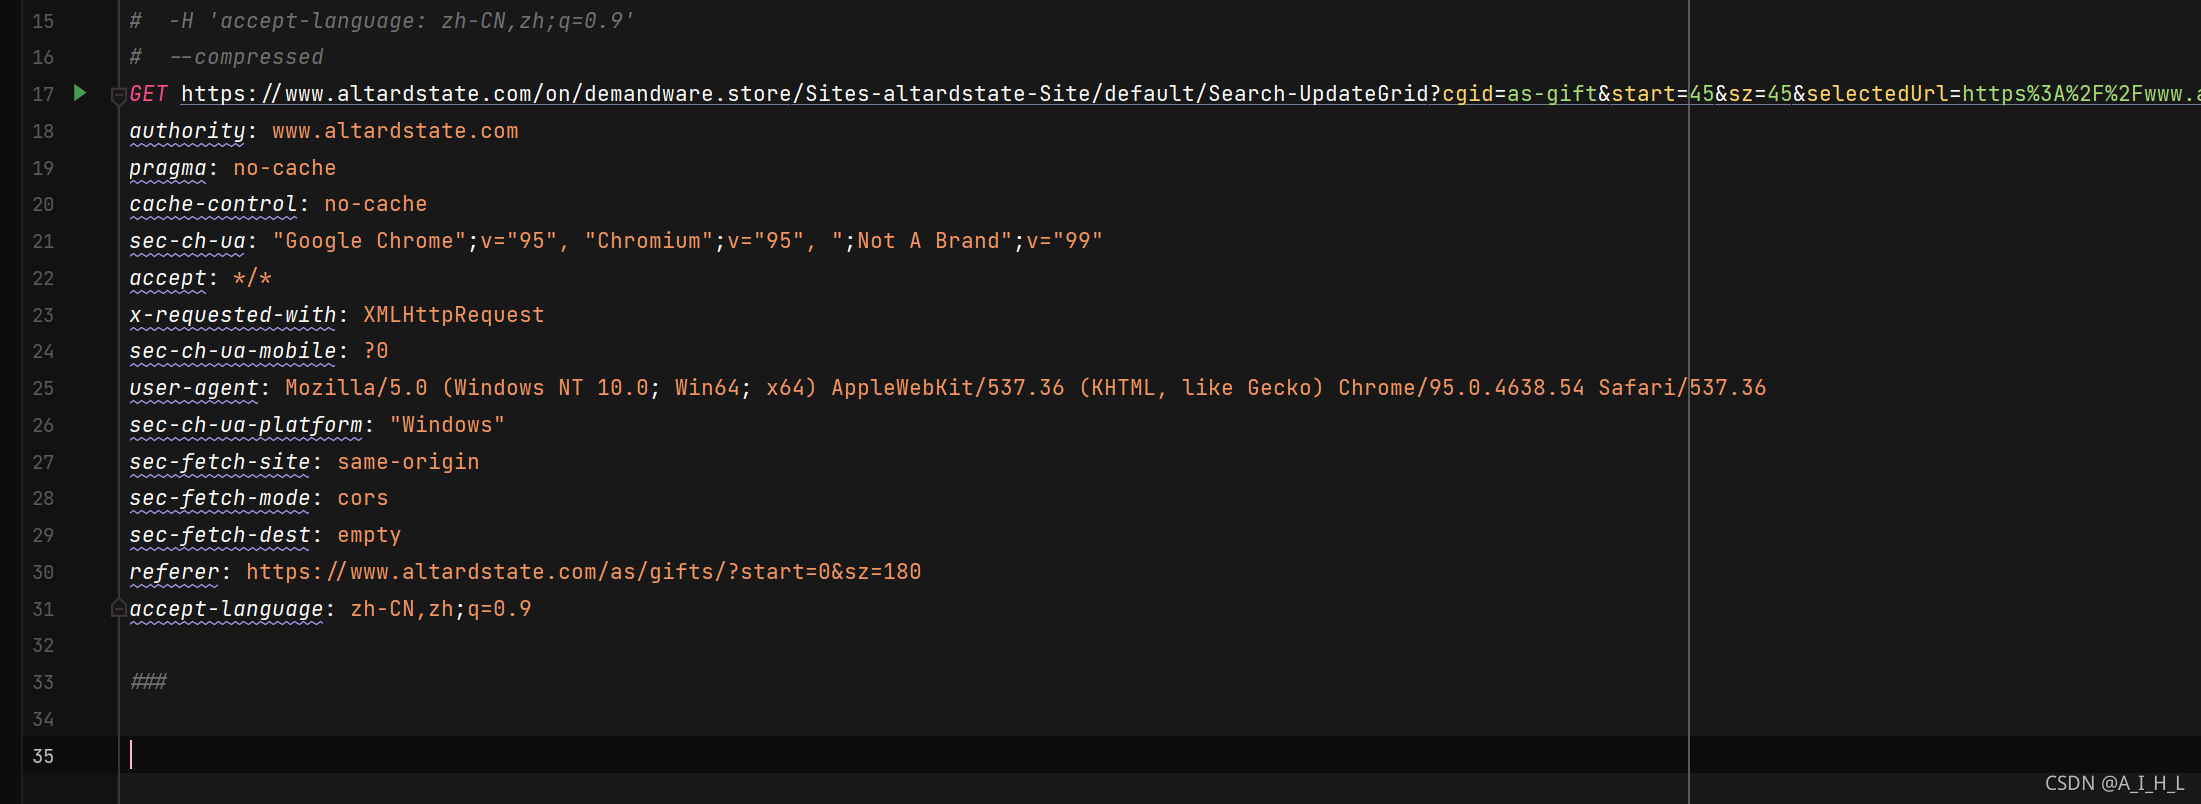Click the 'sec-fetch-dest' header name
This screenshot has height=804, width=2201.
(x=220, y=535)
